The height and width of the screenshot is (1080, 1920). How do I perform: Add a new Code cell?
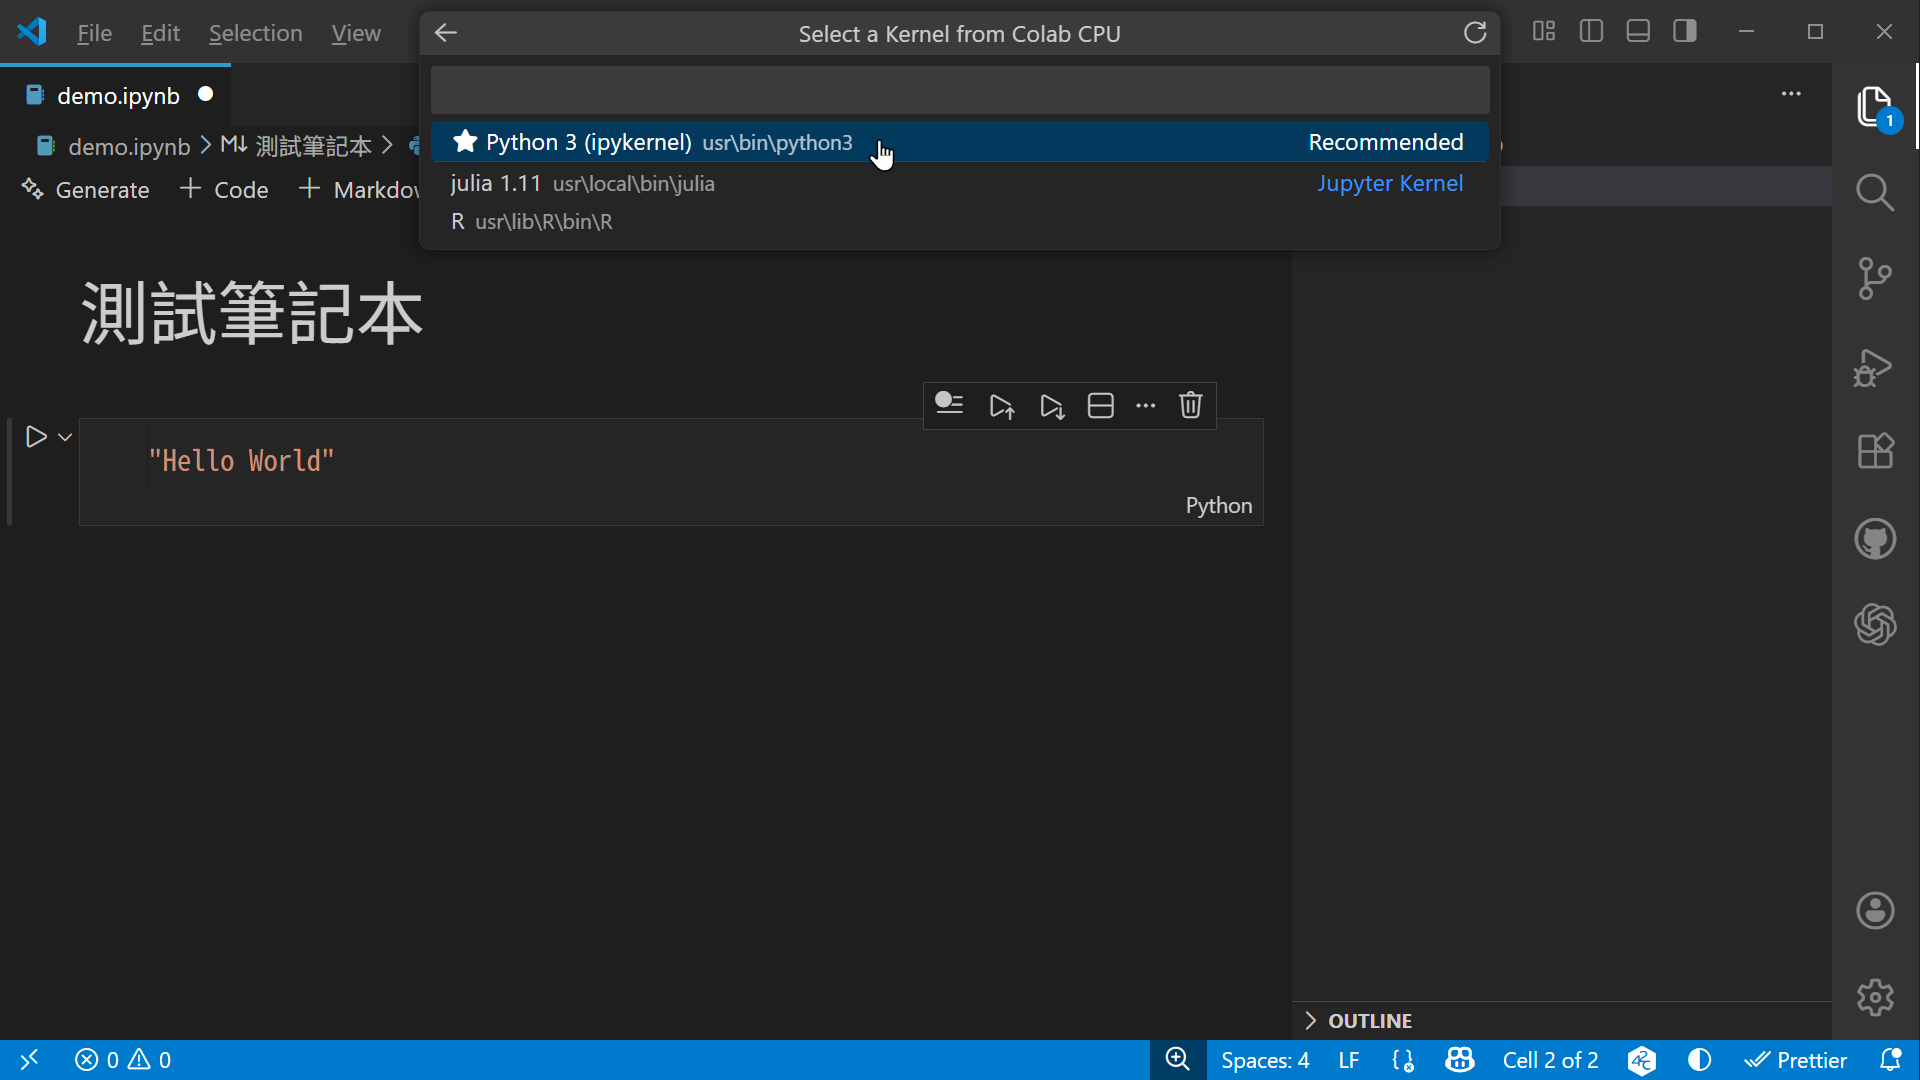click(224, 190)
